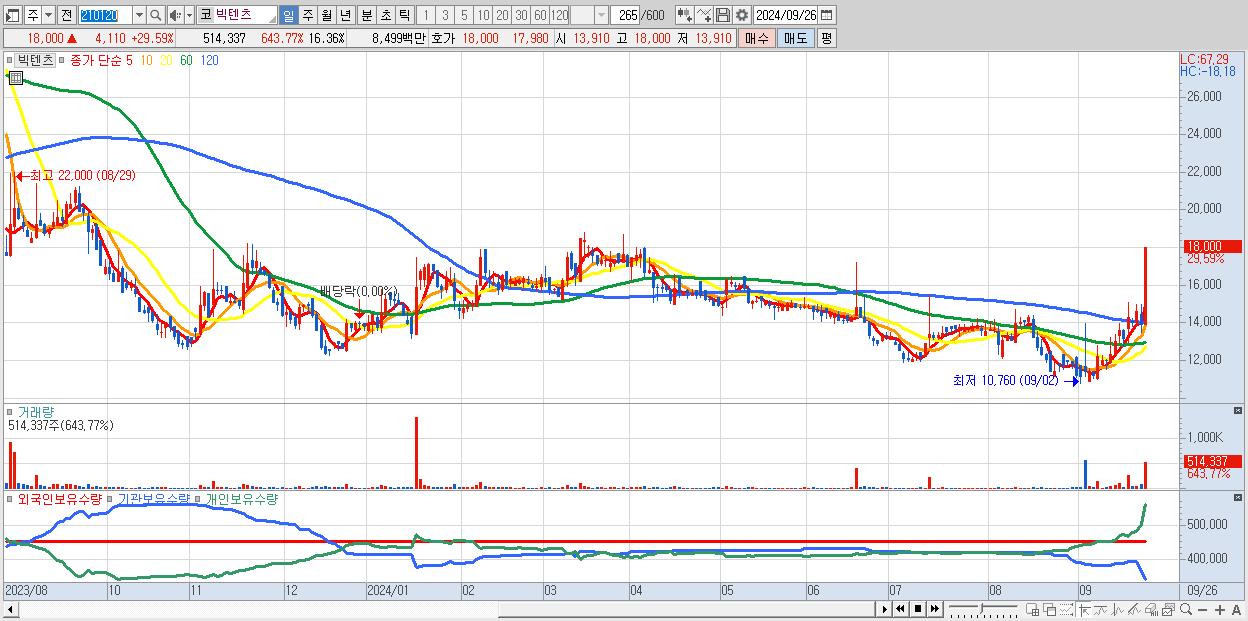Click the fast-forward playback button
The image size is (1248, 621).
point(935,609)
